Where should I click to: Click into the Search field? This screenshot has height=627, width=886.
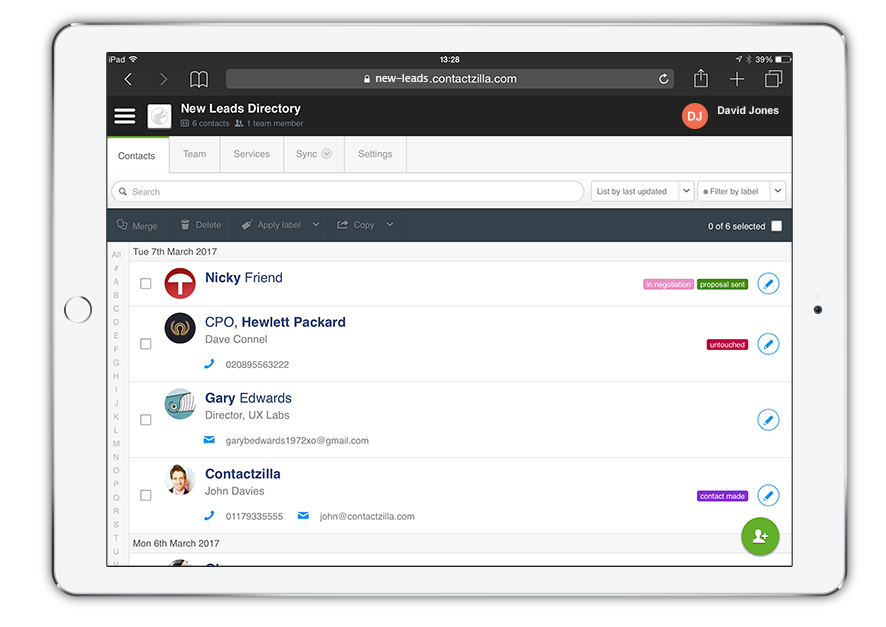tap(348, 191)
